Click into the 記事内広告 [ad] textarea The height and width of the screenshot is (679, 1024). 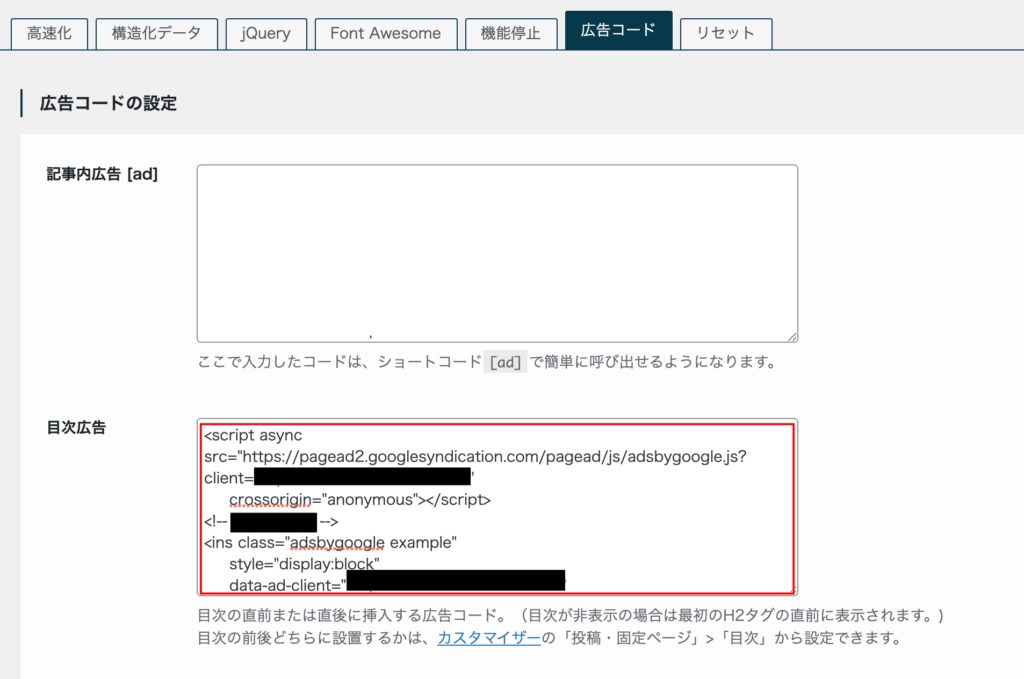coord(497,253)
